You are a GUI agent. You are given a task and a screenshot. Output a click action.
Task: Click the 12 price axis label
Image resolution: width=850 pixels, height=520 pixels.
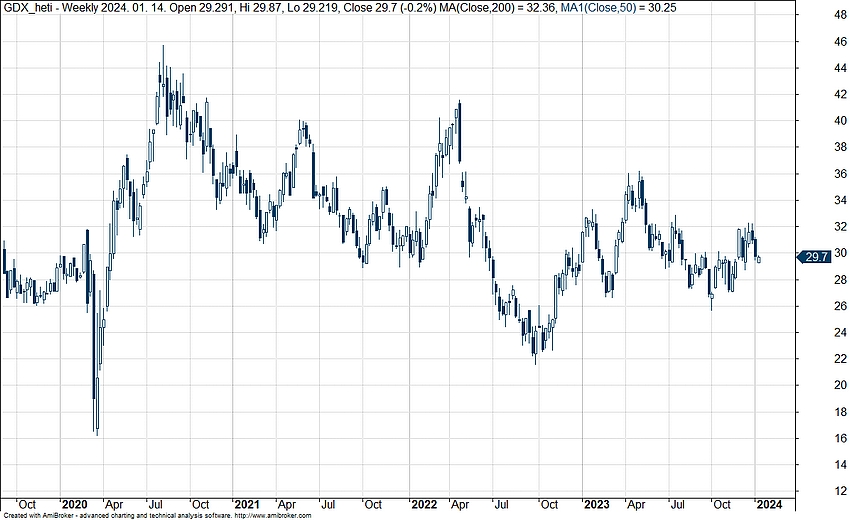840,491
